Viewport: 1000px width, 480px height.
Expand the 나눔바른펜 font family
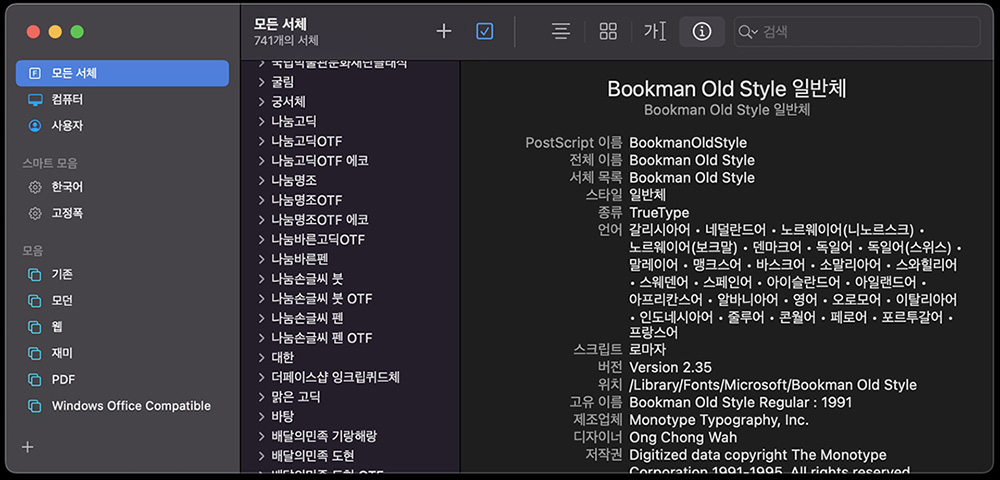pyautogui.click(x=261, y=259)
